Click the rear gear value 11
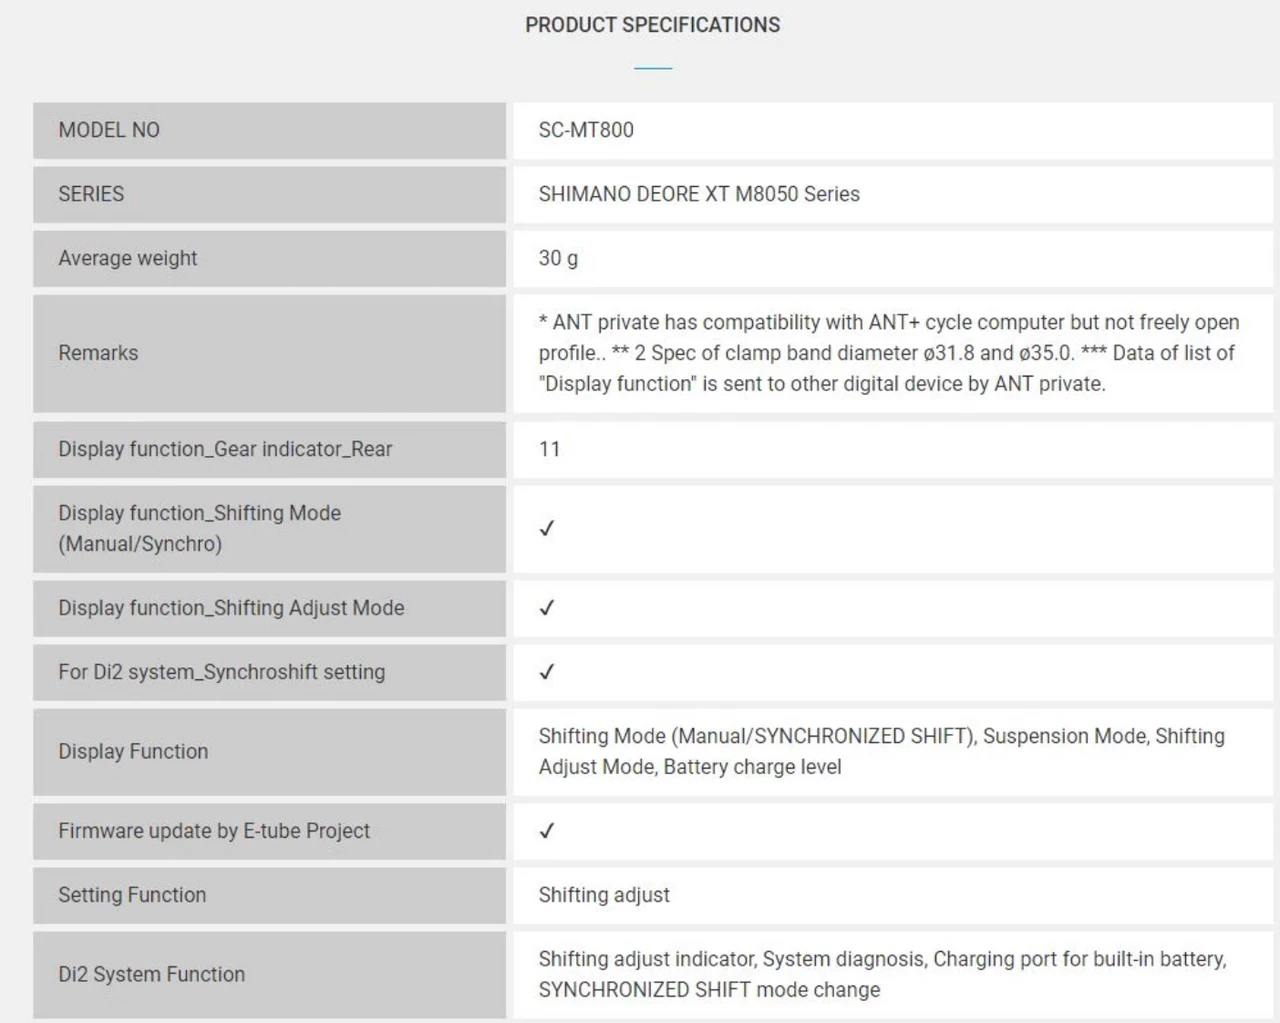1280x1023 pixels. point(550,449)
